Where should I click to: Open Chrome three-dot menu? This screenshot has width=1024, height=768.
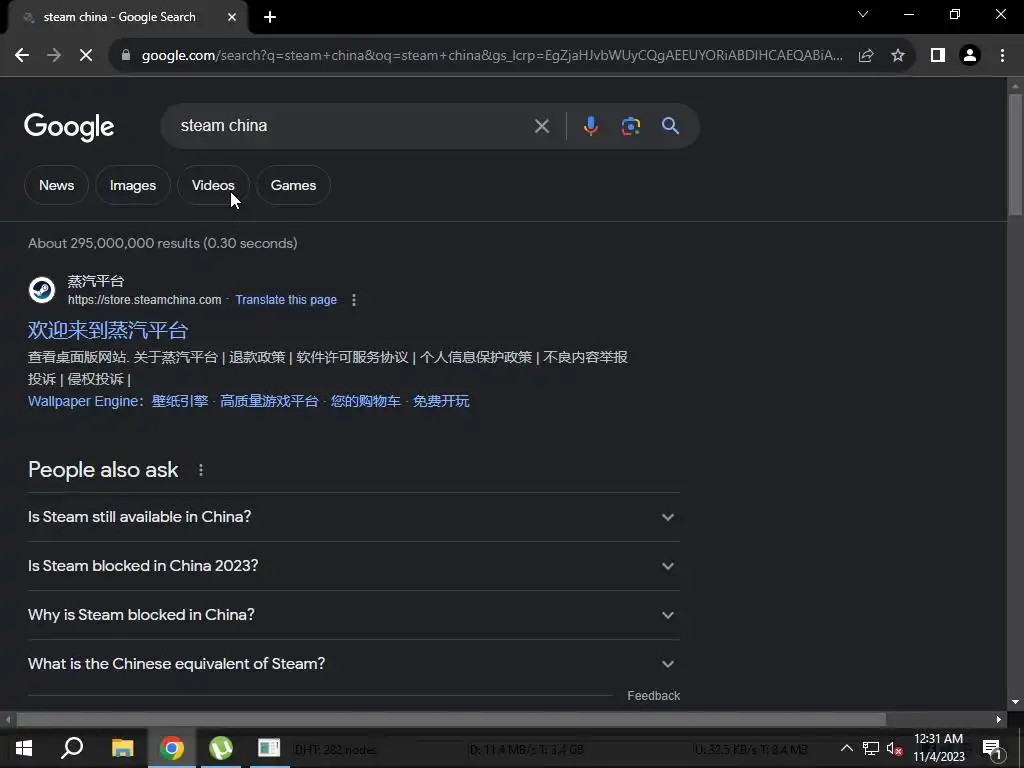coord(1002,56)
